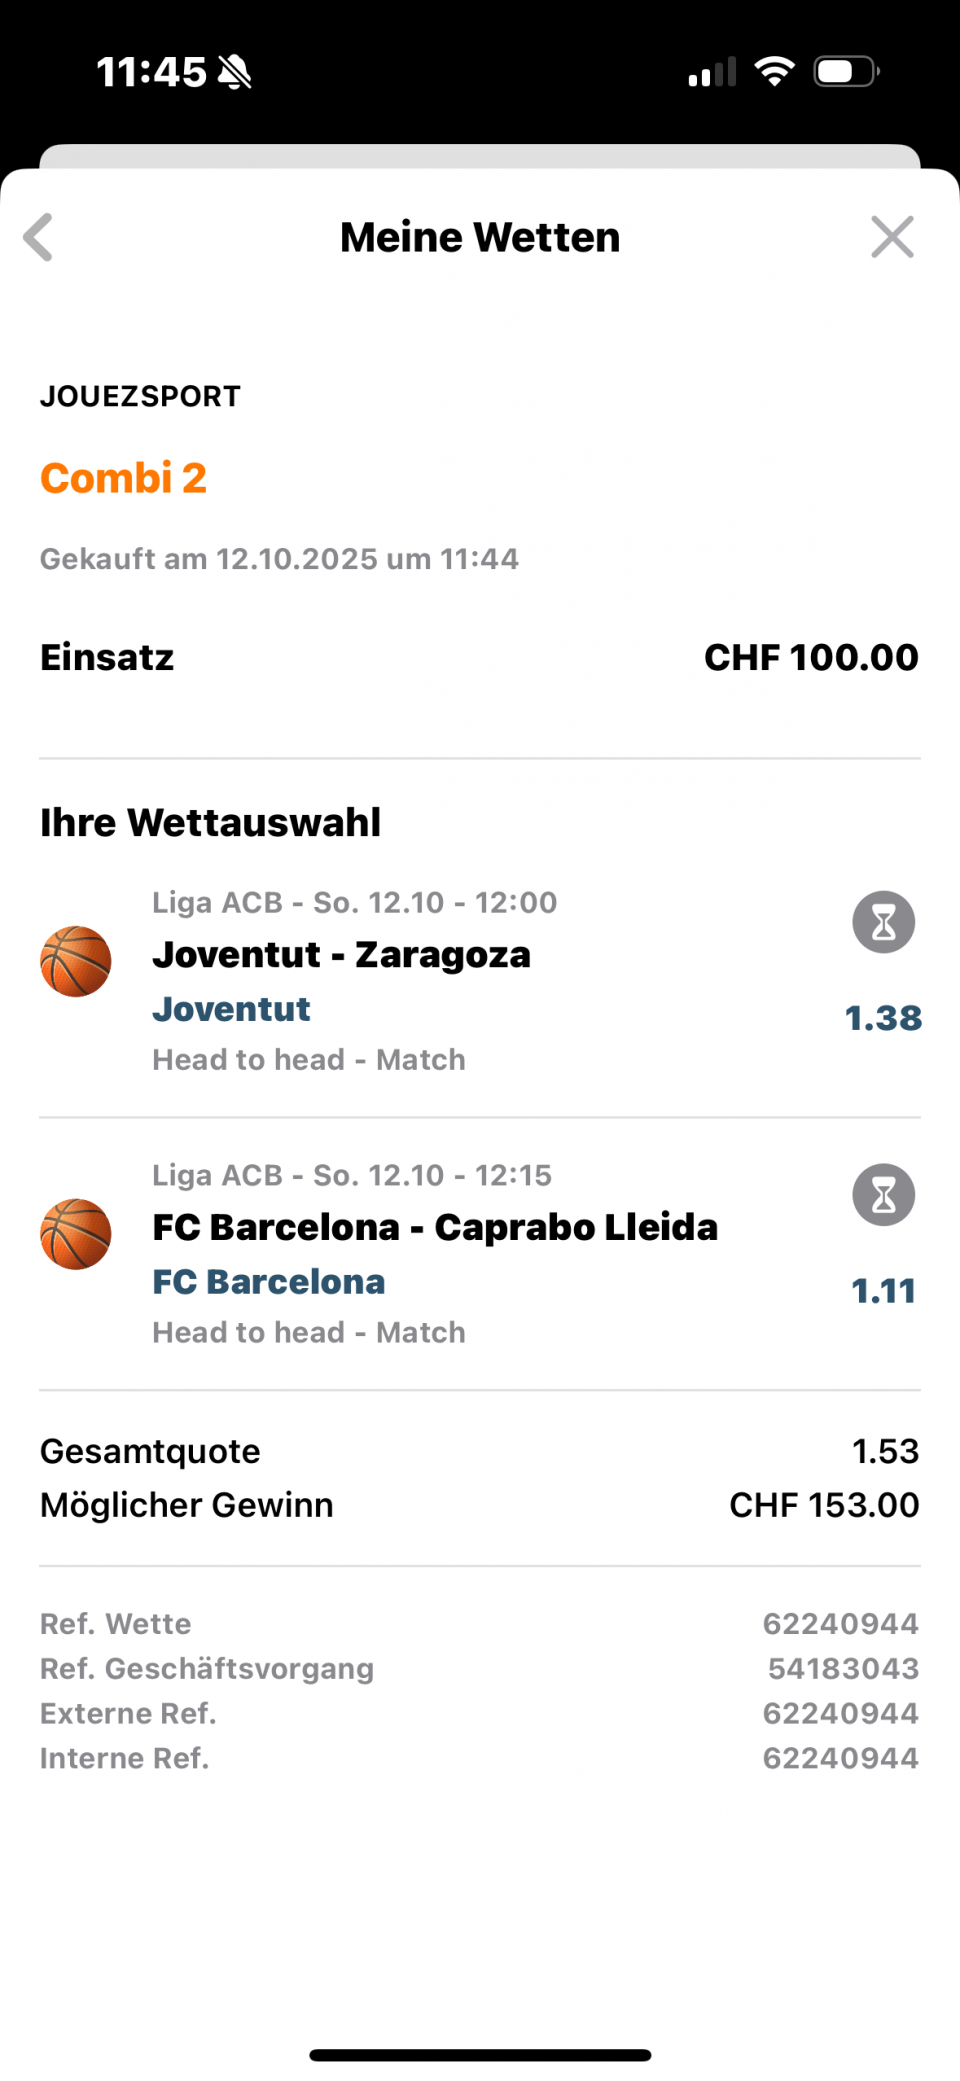The width and height of the screenshot is (960, 2081).
Task: Open the Joventut - Zaragoza match
Action: tap(341, 955)
